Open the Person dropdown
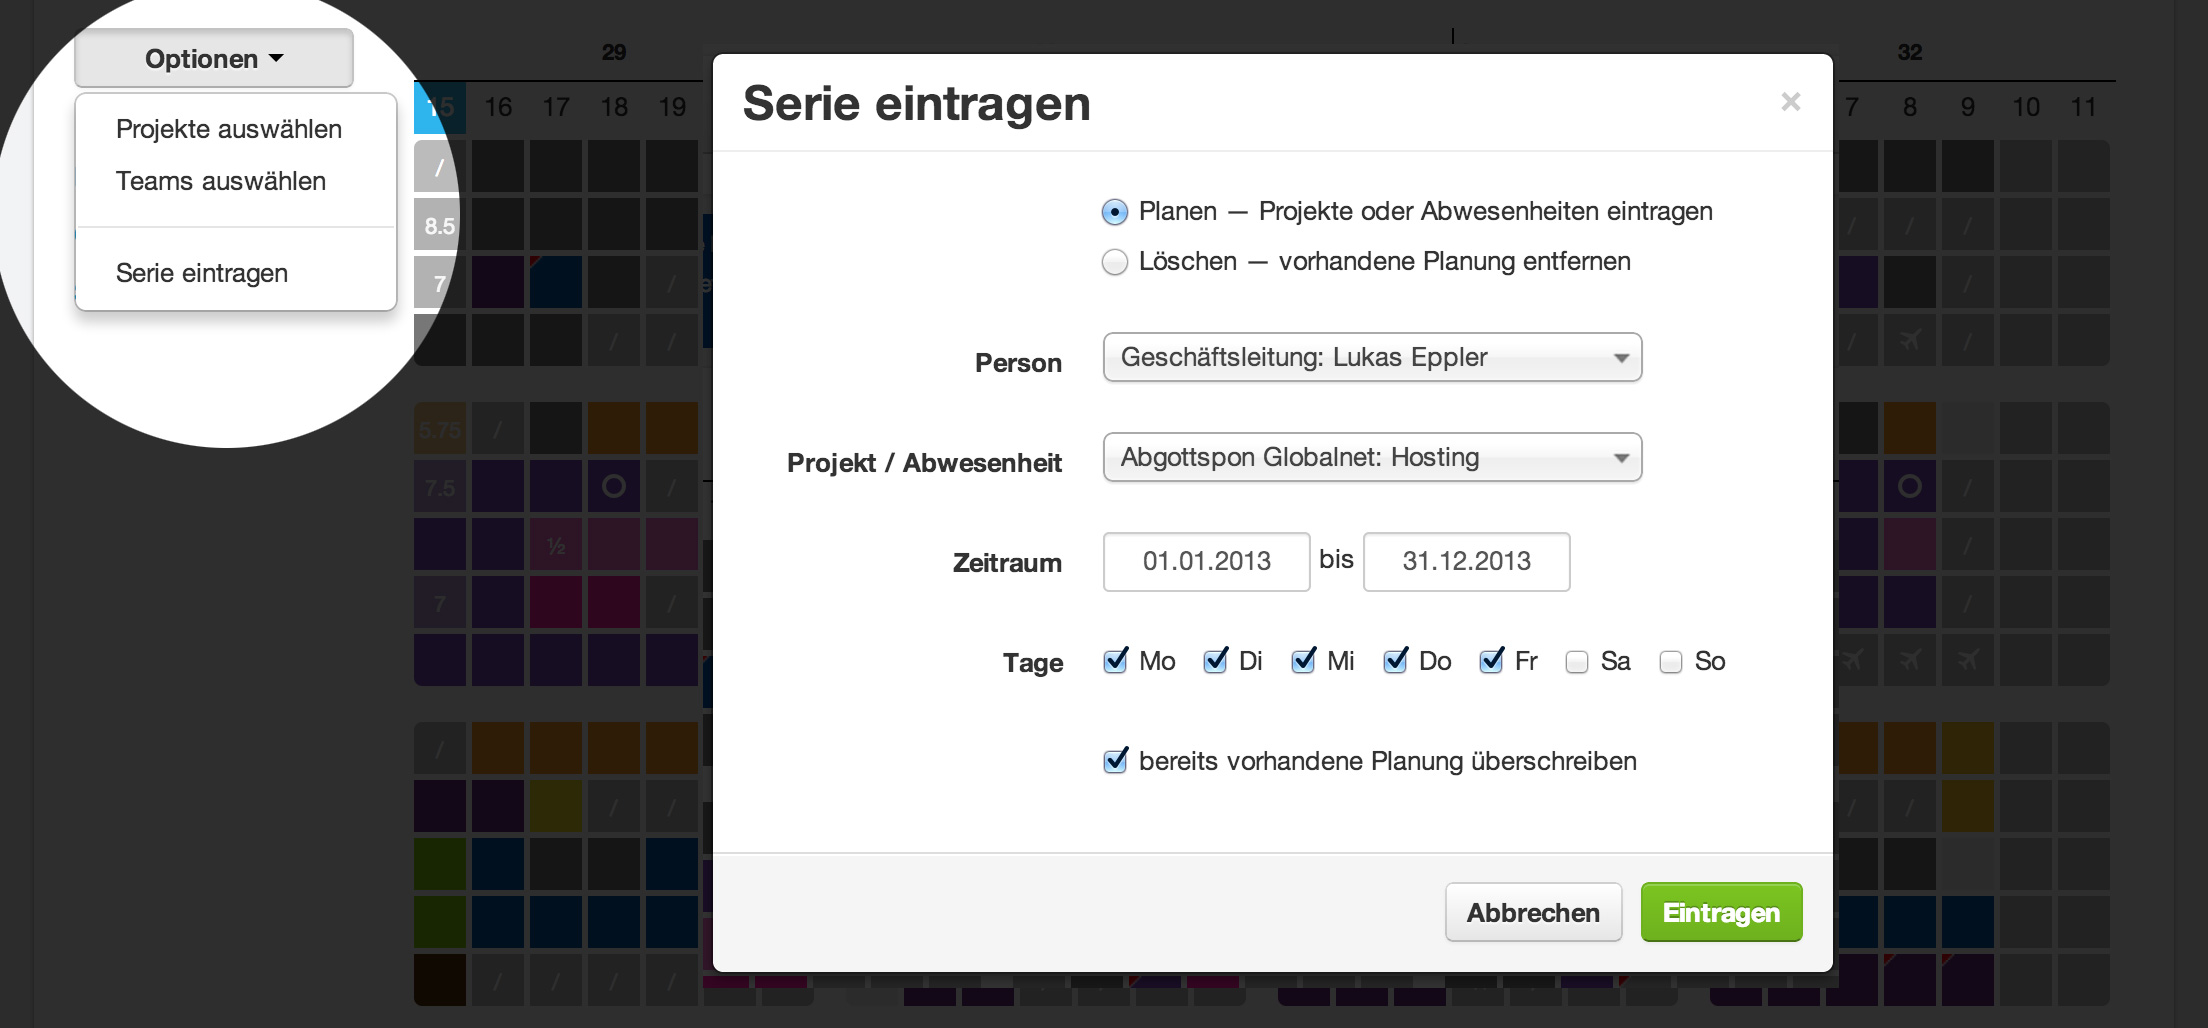The height and width of the screenshot is (1028, 2208). pyautogui.click(x=1371, y=358)
